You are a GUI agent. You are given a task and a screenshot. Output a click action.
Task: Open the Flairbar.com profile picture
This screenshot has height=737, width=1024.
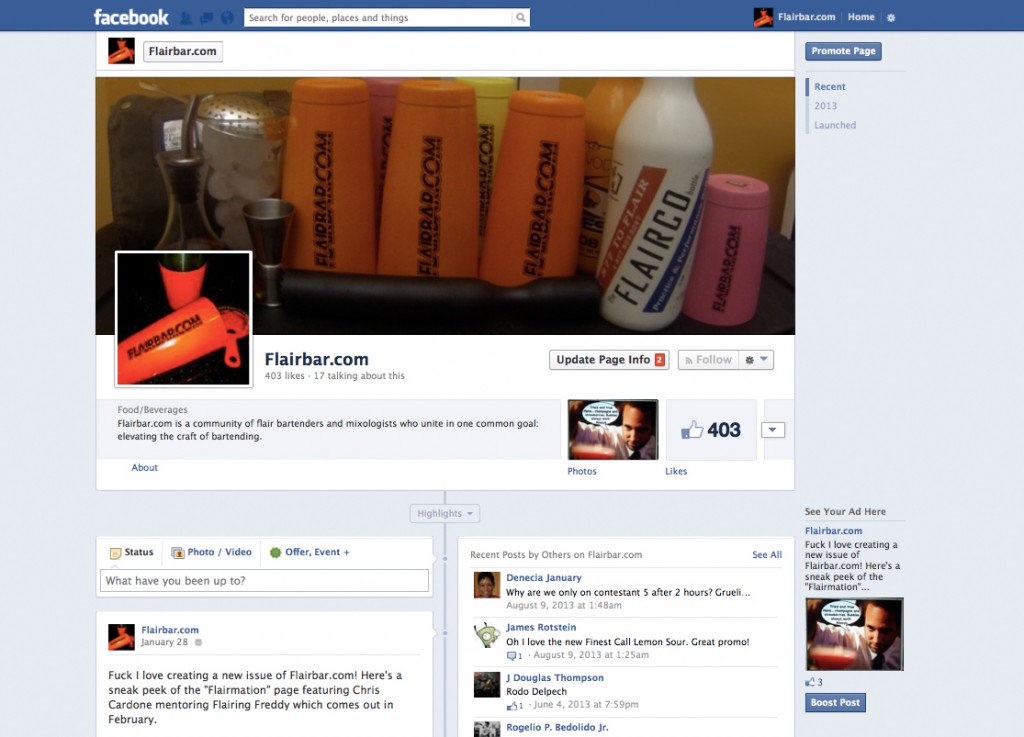coord(184,319)
